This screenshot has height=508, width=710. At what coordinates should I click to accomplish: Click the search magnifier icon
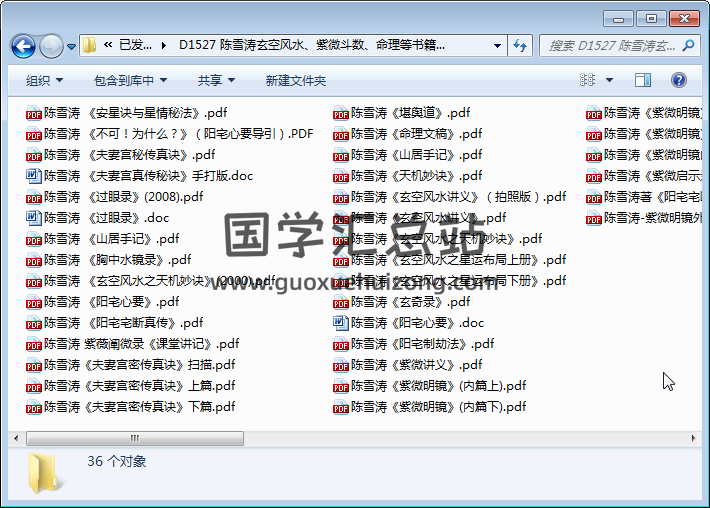tap(689, 45)
